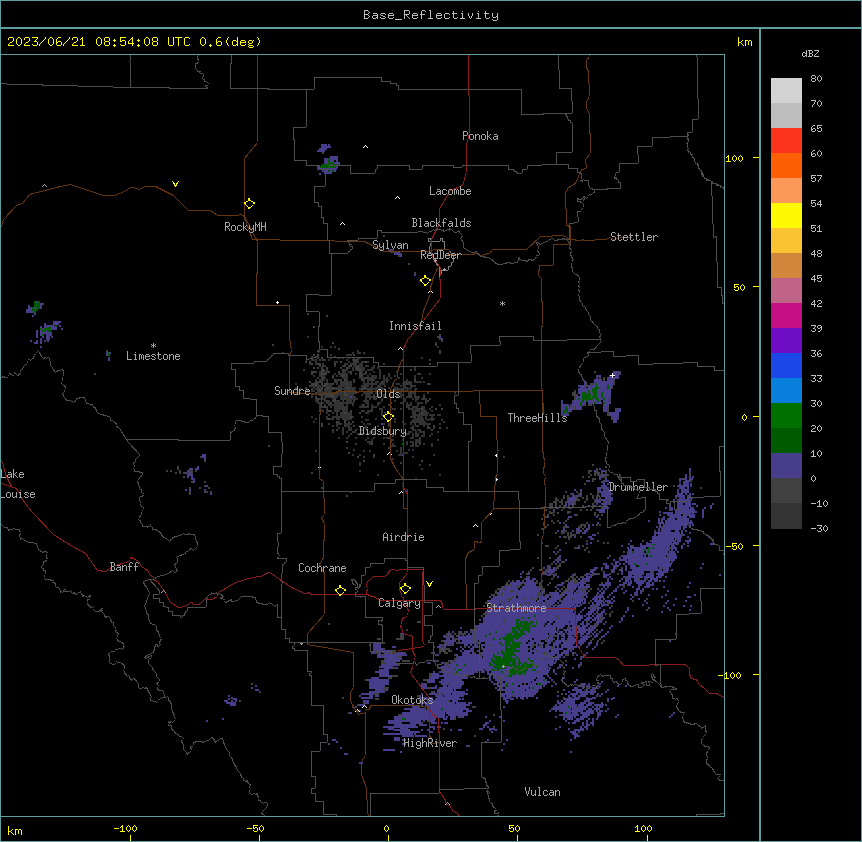Select the Calgary city label
This screenshot has height=842, width=862.
pyautogui.click(x=399, y=603)
